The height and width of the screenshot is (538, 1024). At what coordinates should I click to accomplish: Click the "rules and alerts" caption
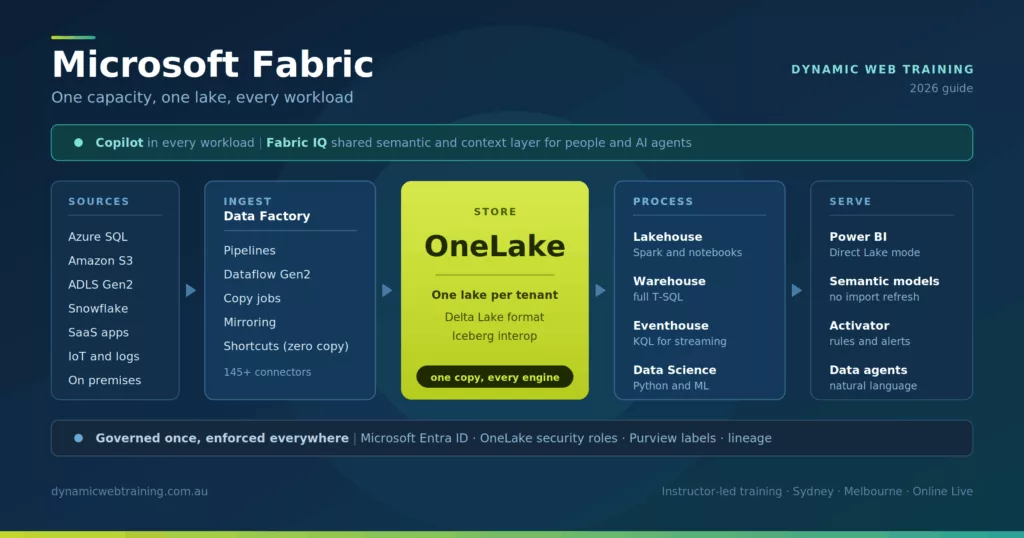[870, 341]
